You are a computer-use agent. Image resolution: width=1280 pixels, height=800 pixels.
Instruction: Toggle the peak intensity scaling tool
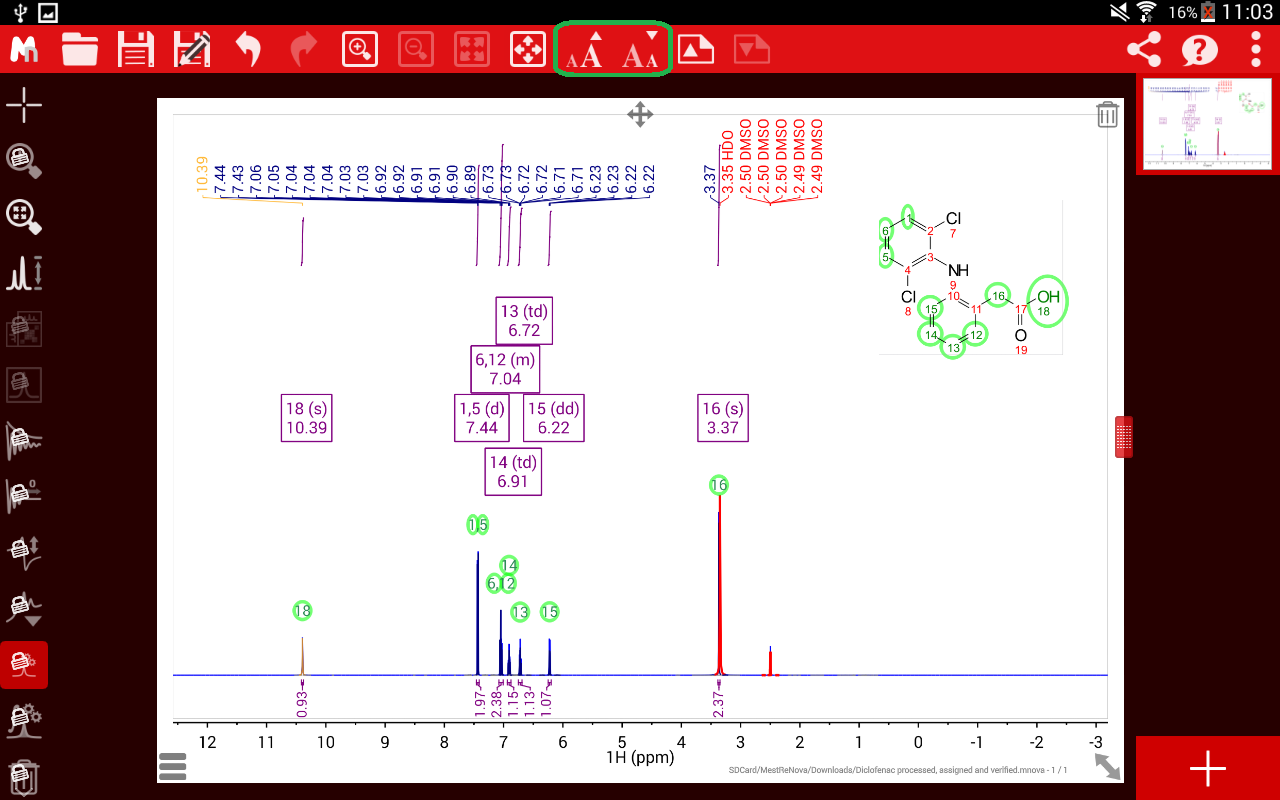[x=24, y=272]
